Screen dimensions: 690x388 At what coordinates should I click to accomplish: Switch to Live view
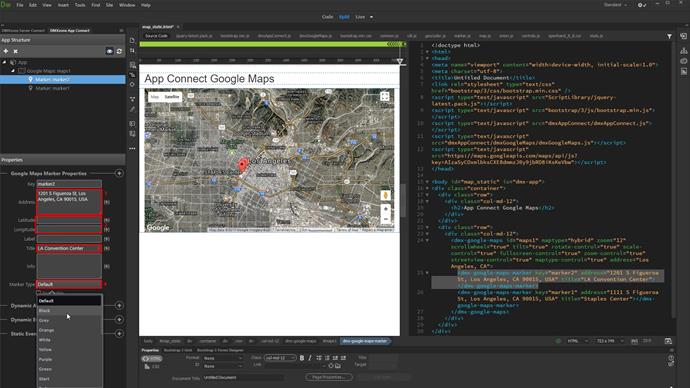[360, 17]
